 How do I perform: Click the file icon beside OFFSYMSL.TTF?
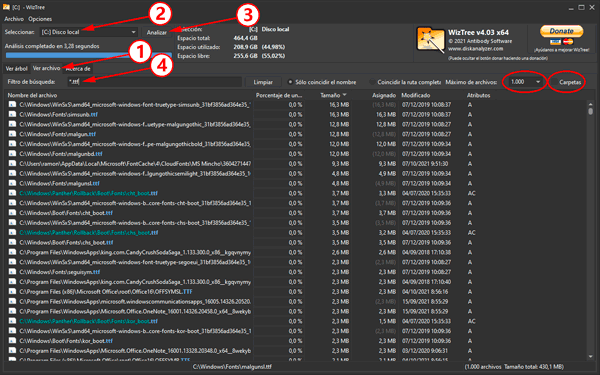point(12,291)
